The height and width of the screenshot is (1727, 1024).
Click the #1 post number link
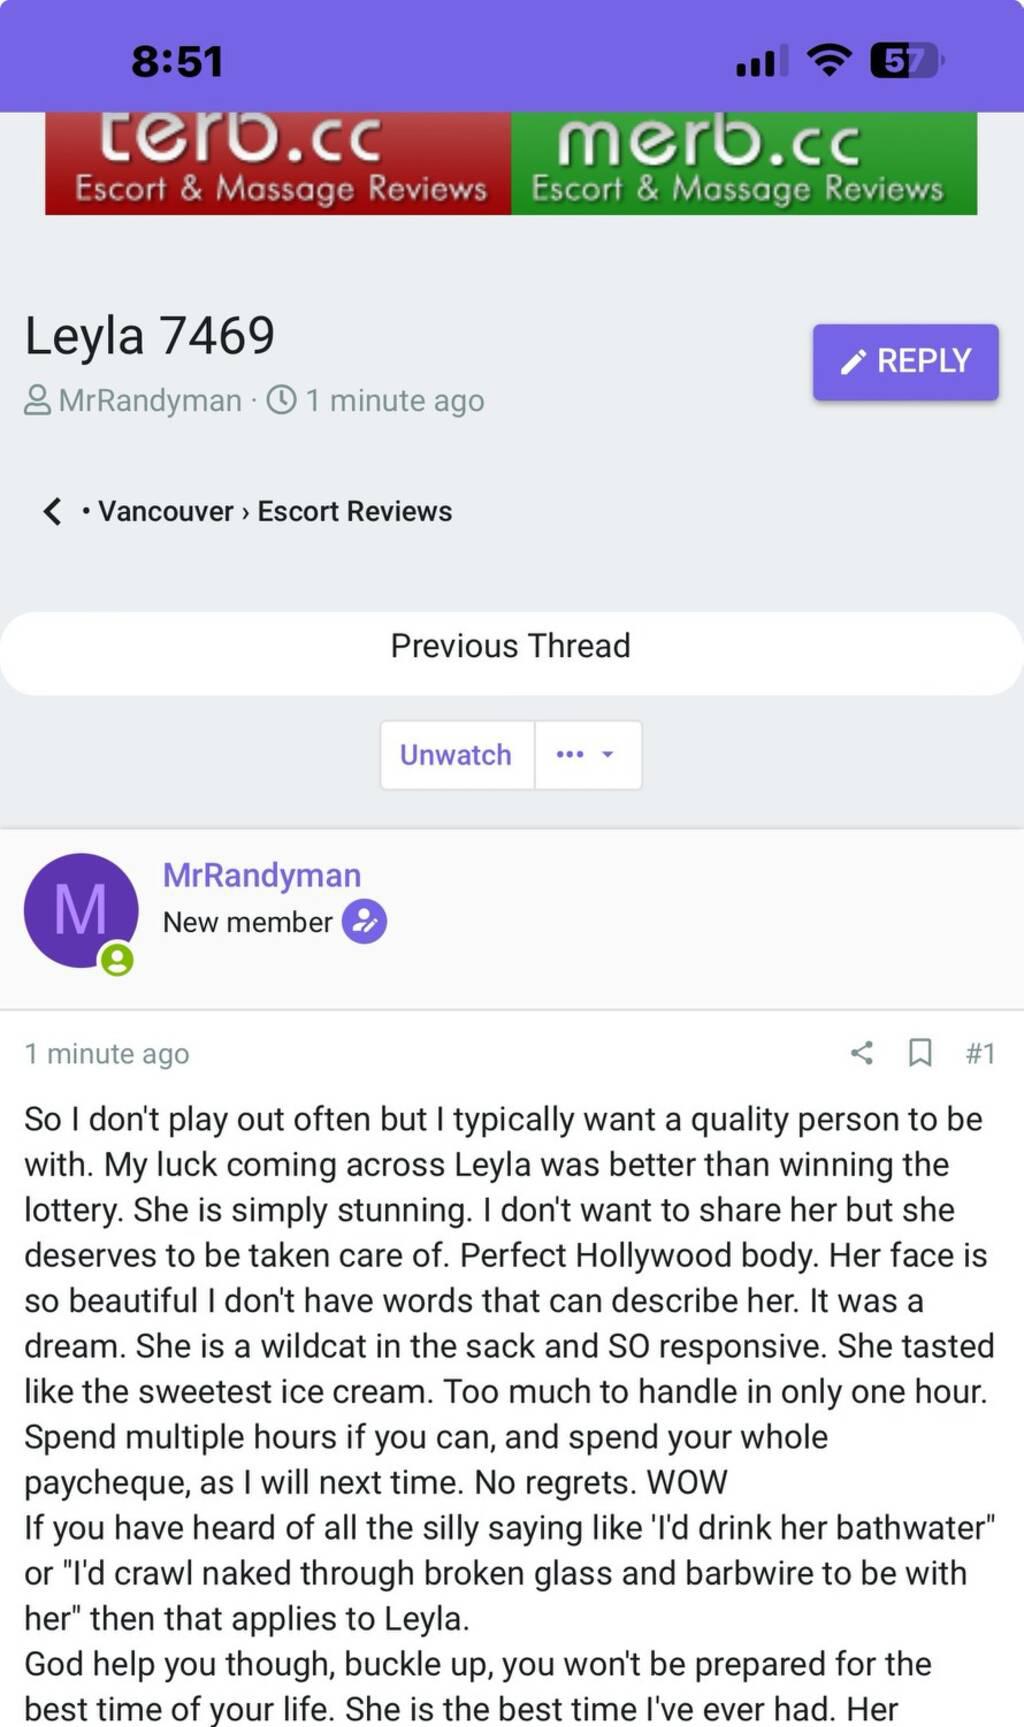tap(980, 1052)
